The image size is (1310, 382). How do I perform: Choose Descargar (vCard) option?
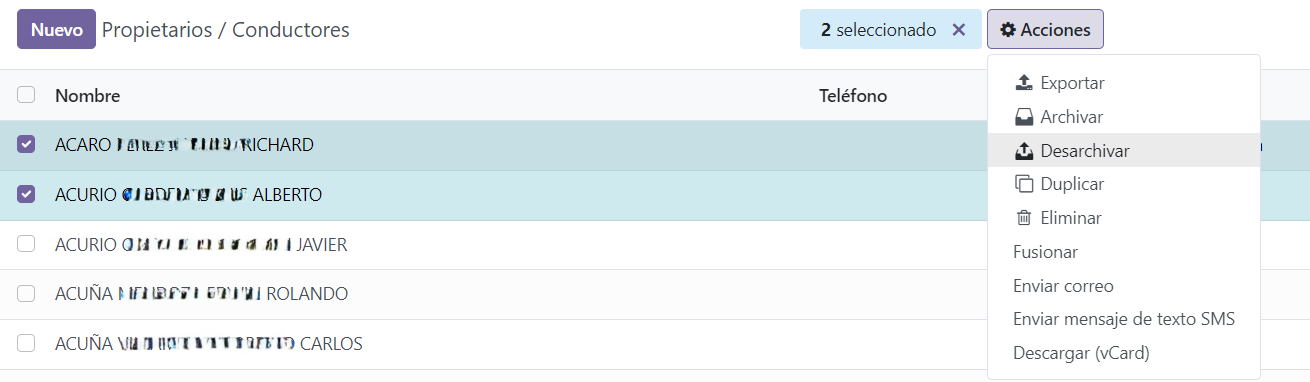[1081, 353]
